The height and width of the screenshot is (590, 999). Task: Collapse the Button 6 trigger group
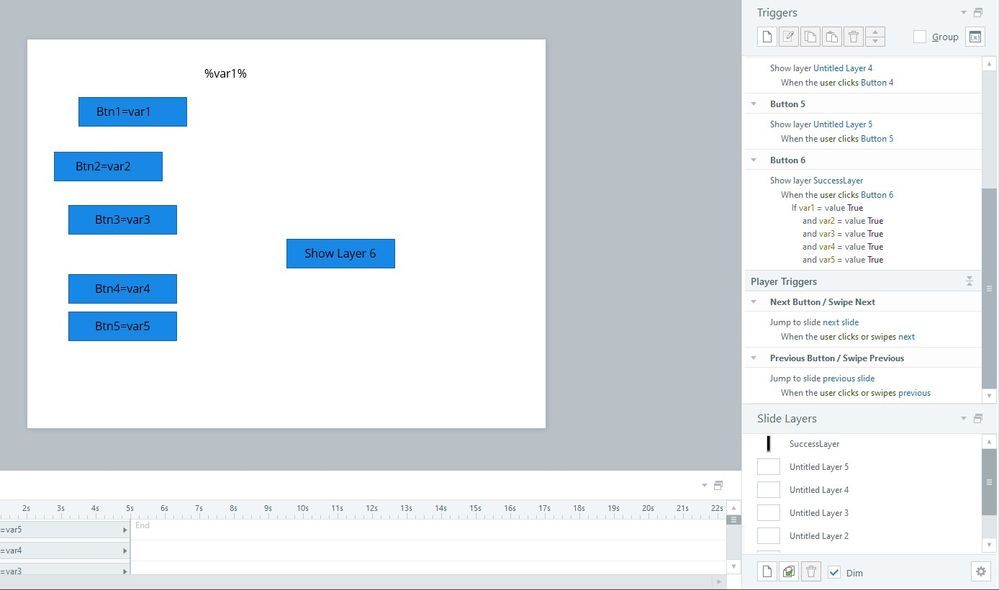(x=754, y=160)
